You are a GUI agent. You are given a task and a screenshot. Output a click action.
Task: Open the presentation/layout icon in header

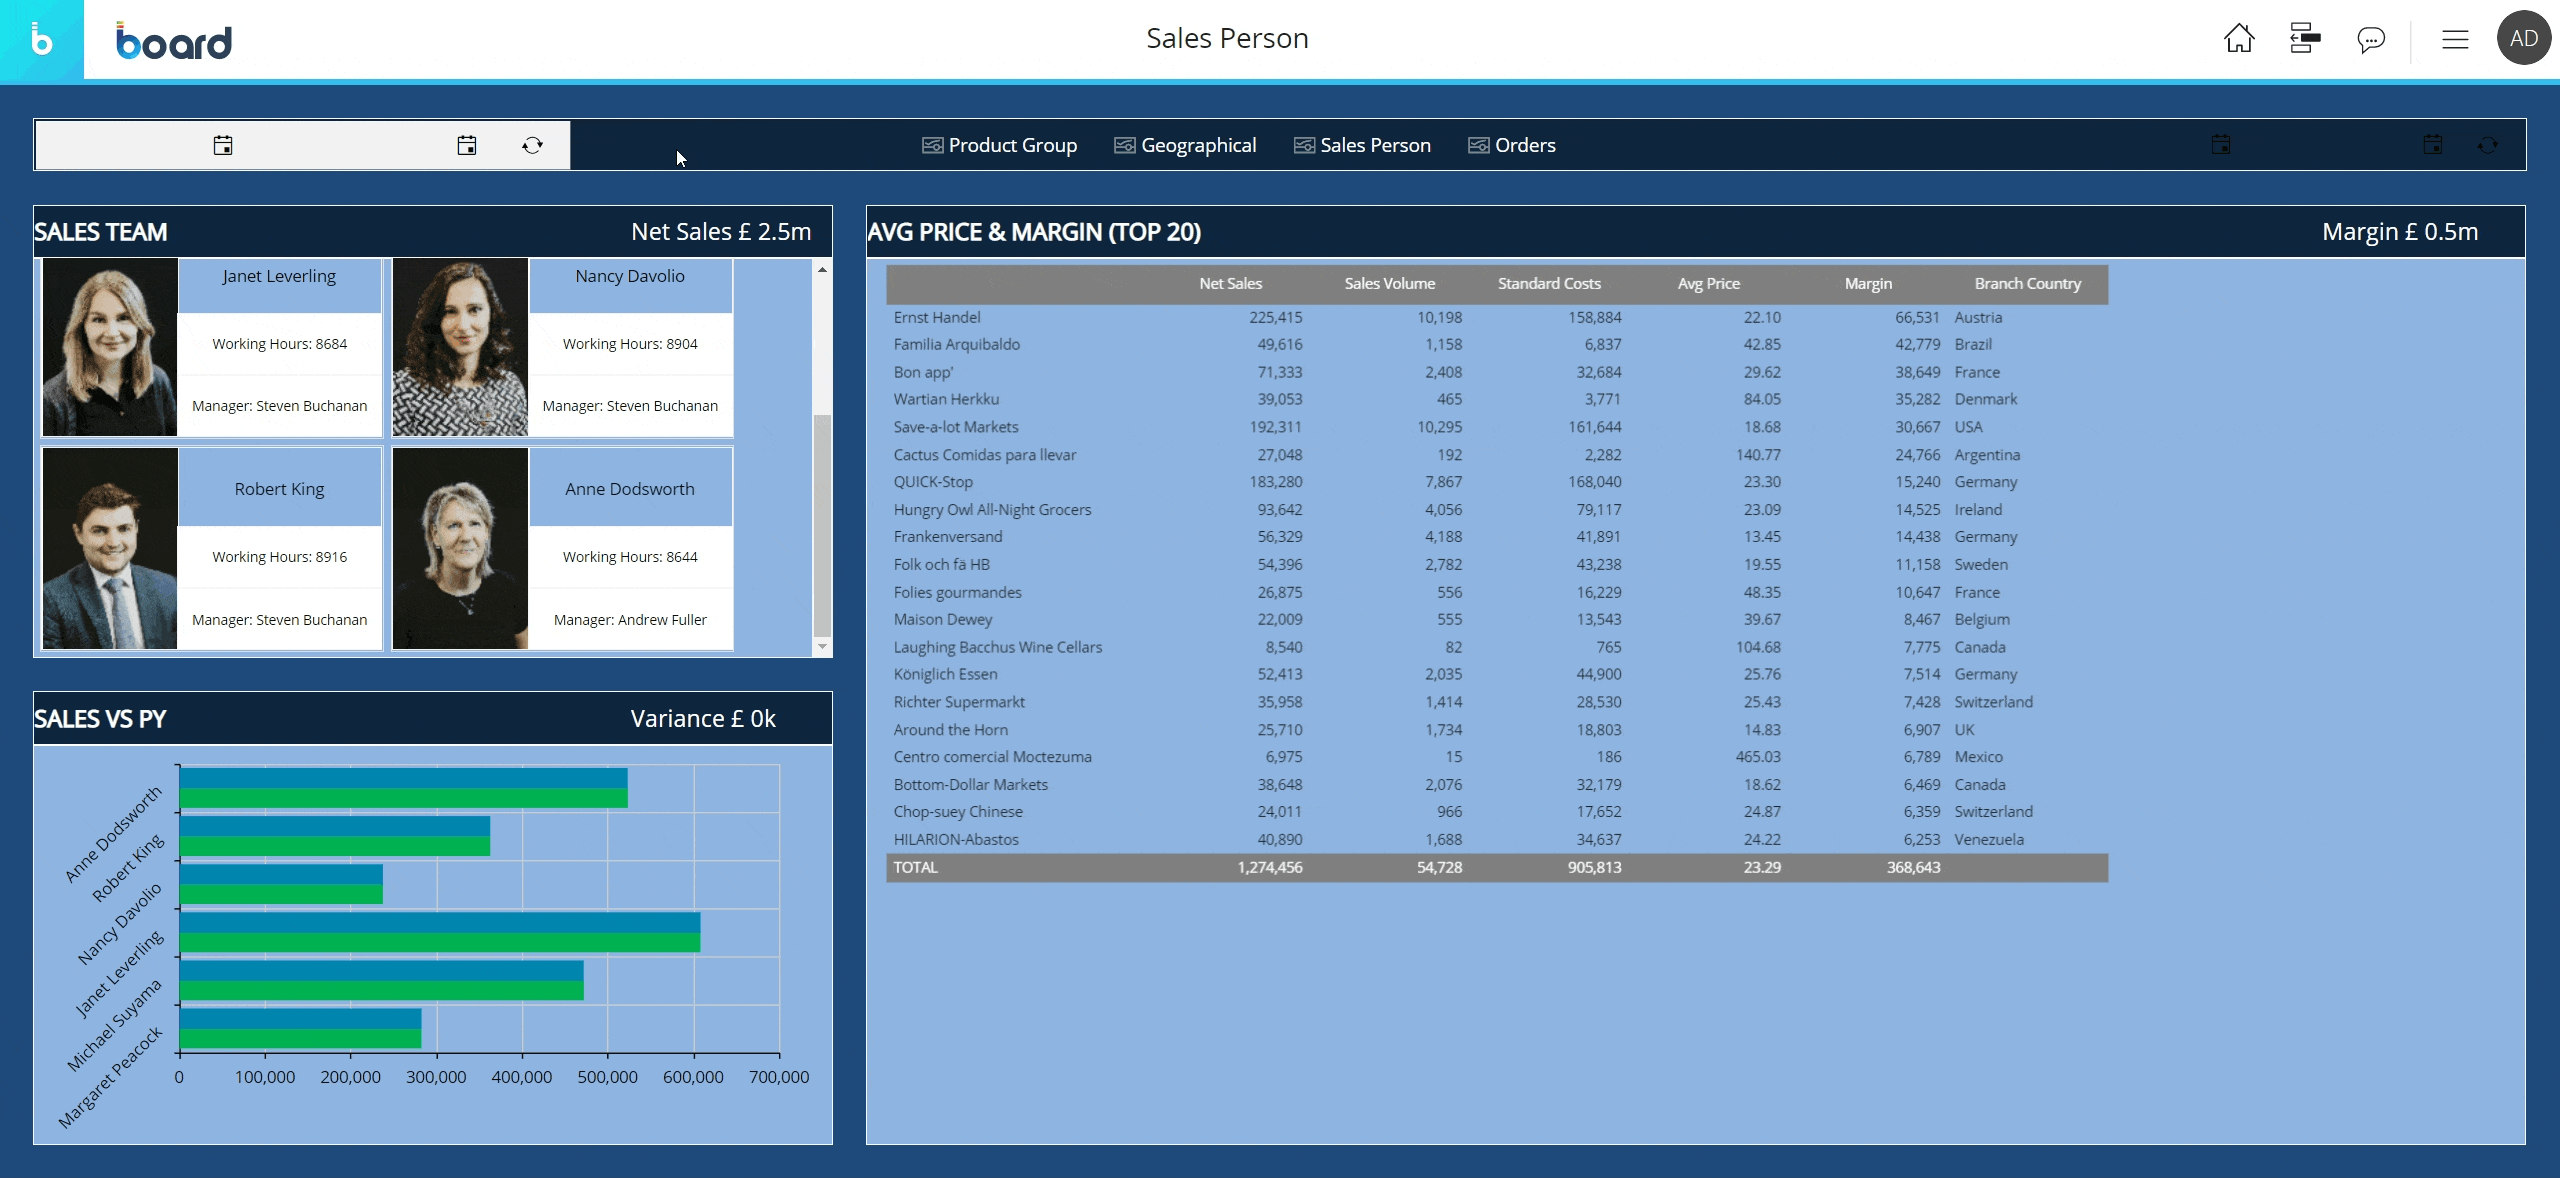pyautogui.click(x=2305, y=39)
